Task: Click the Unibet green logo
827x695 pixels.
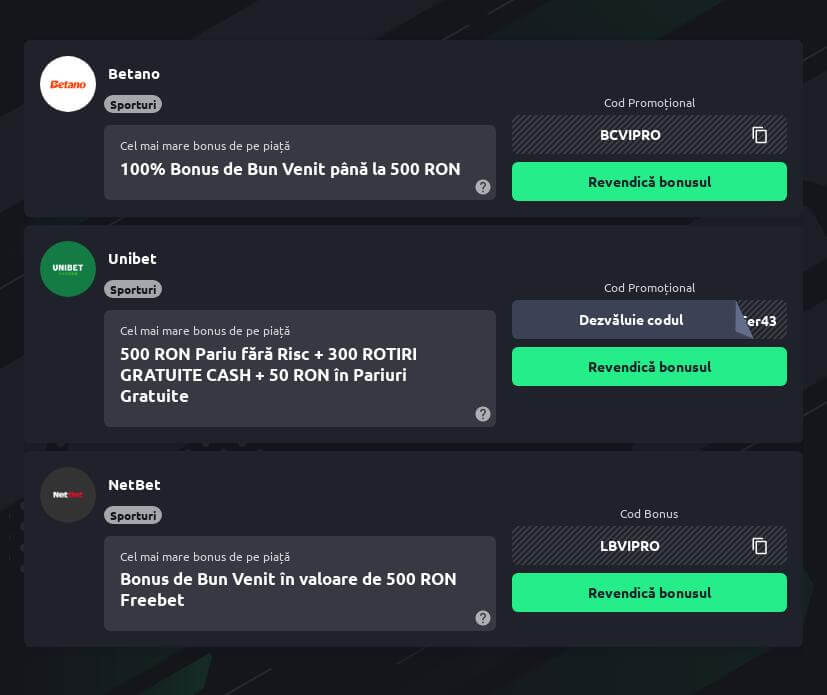Action: [68, 269]
